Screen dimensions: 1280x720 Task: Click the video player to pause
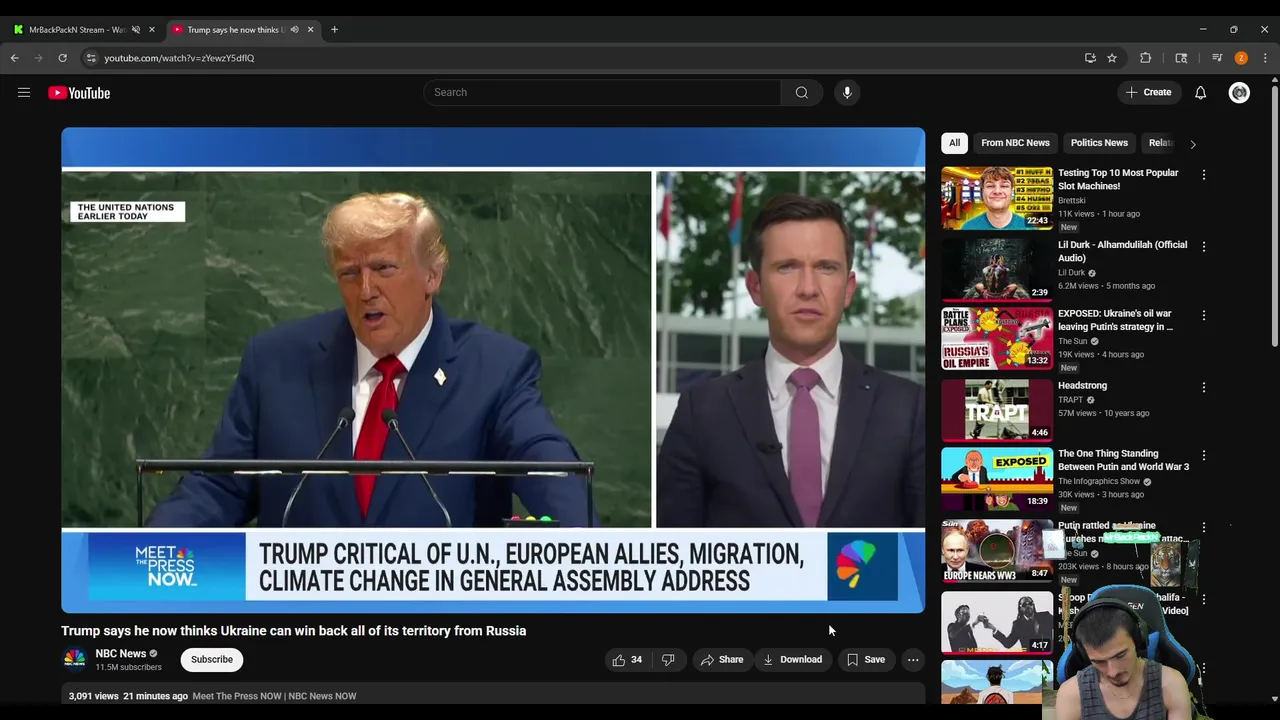coord(493,370)
